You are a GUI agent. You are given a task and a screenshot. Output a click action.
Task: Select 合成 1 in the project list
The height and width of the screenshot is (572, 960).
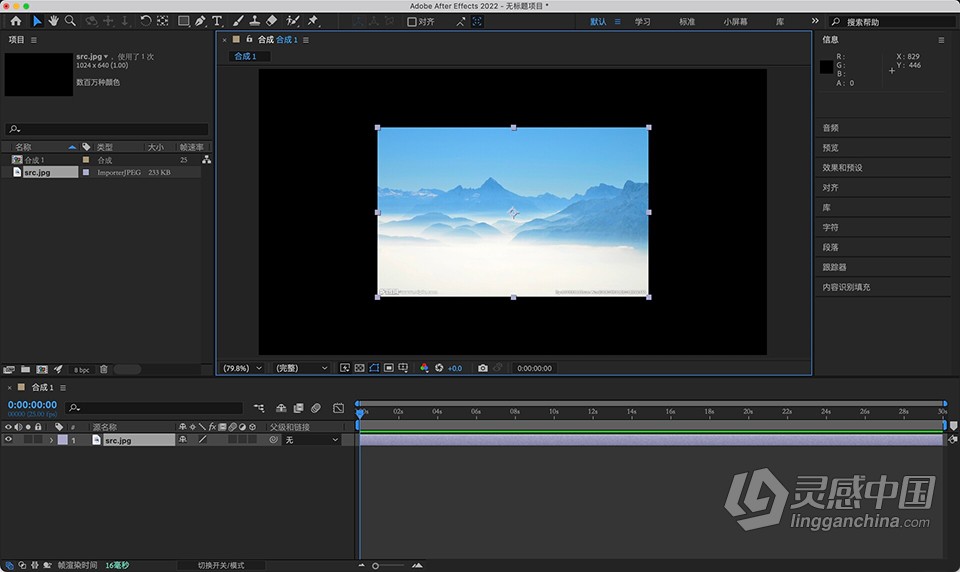click(x=34, y=160)
